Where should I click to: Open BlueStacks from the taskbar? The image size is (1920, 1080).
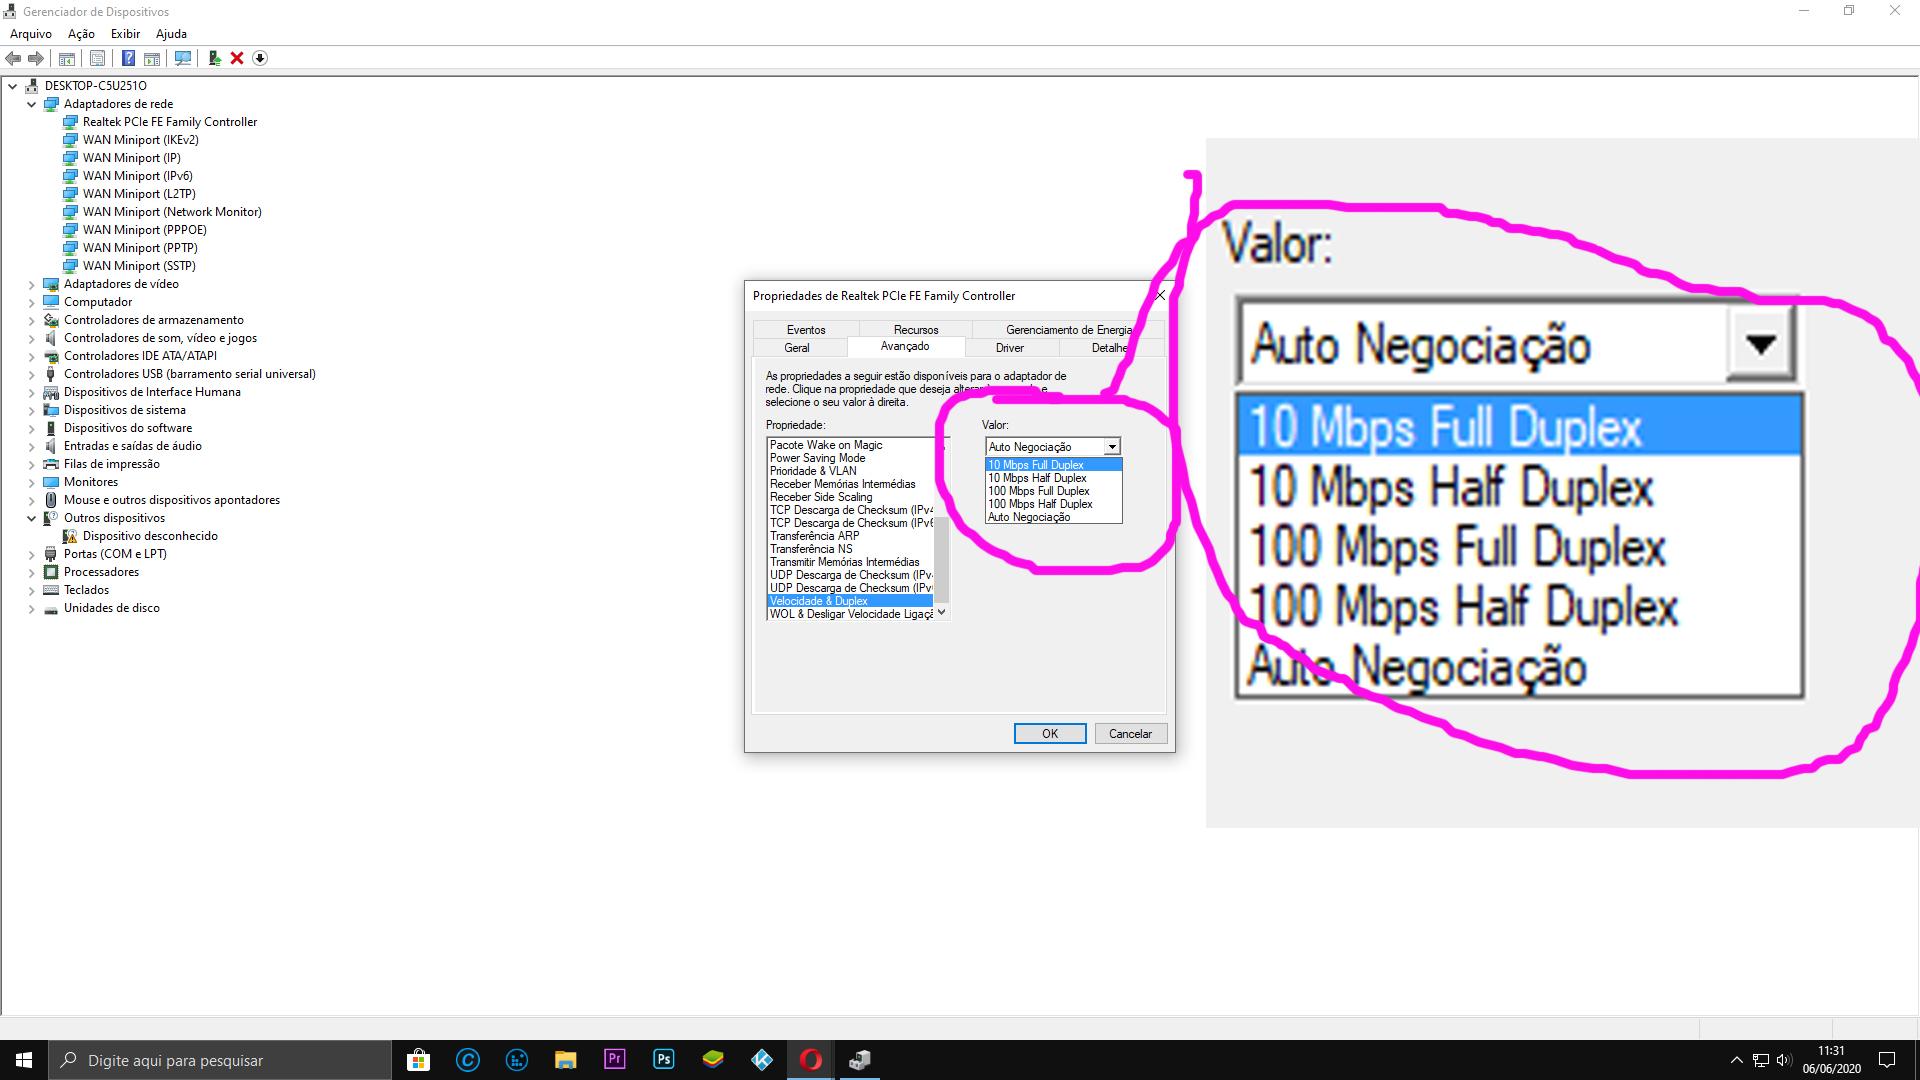pos(712,1060)
